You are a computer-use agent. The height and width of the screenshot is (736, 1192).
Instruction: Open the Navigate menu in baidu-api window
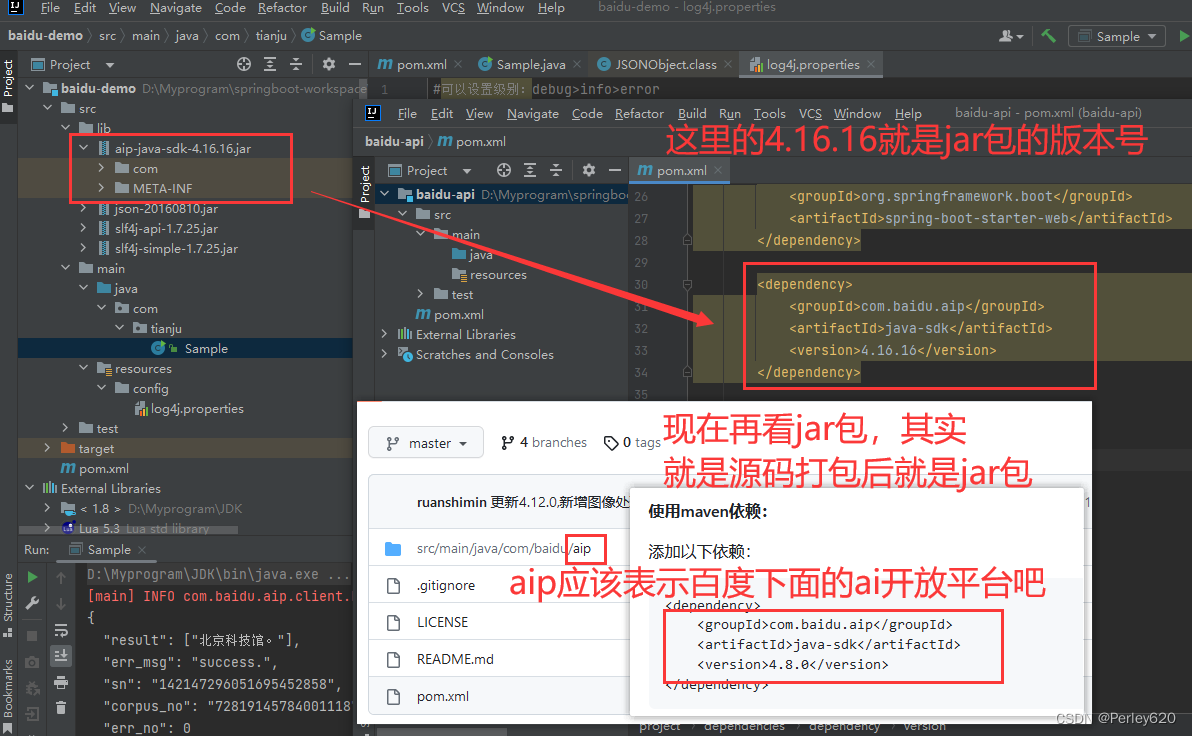pos(533,113)
